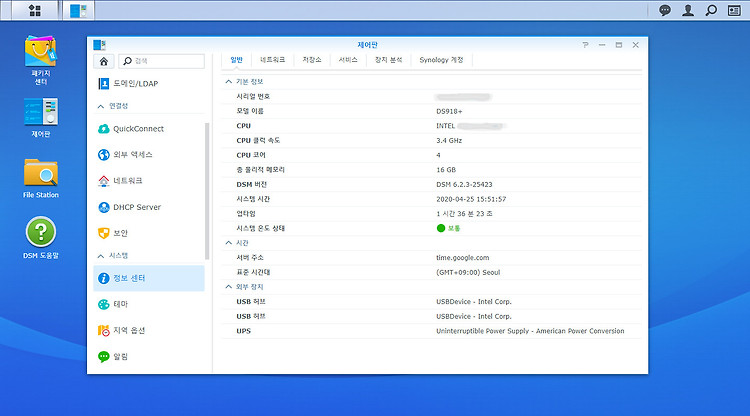Minimize the Control Panel window

(602, 45)
